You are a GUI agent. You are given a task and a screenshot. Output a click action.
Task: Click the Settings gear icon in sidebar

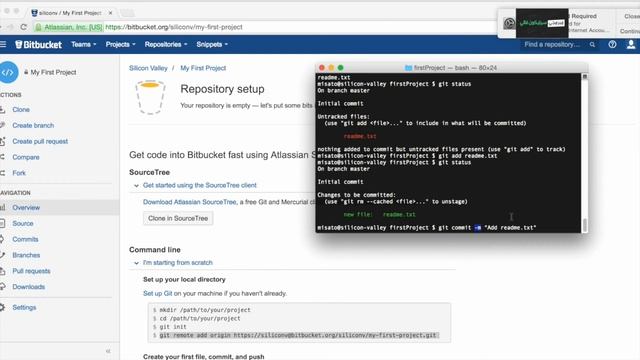(2, 307)
